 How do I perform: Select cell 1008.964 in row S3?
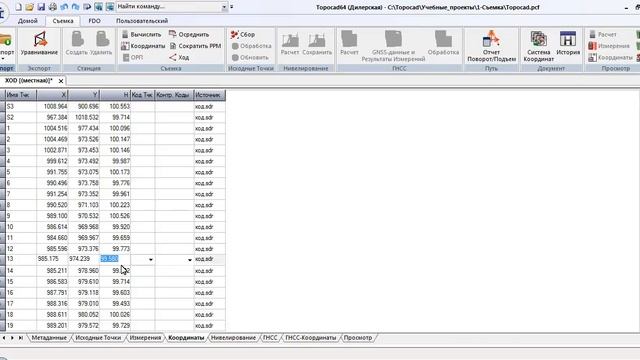point(52,106)
